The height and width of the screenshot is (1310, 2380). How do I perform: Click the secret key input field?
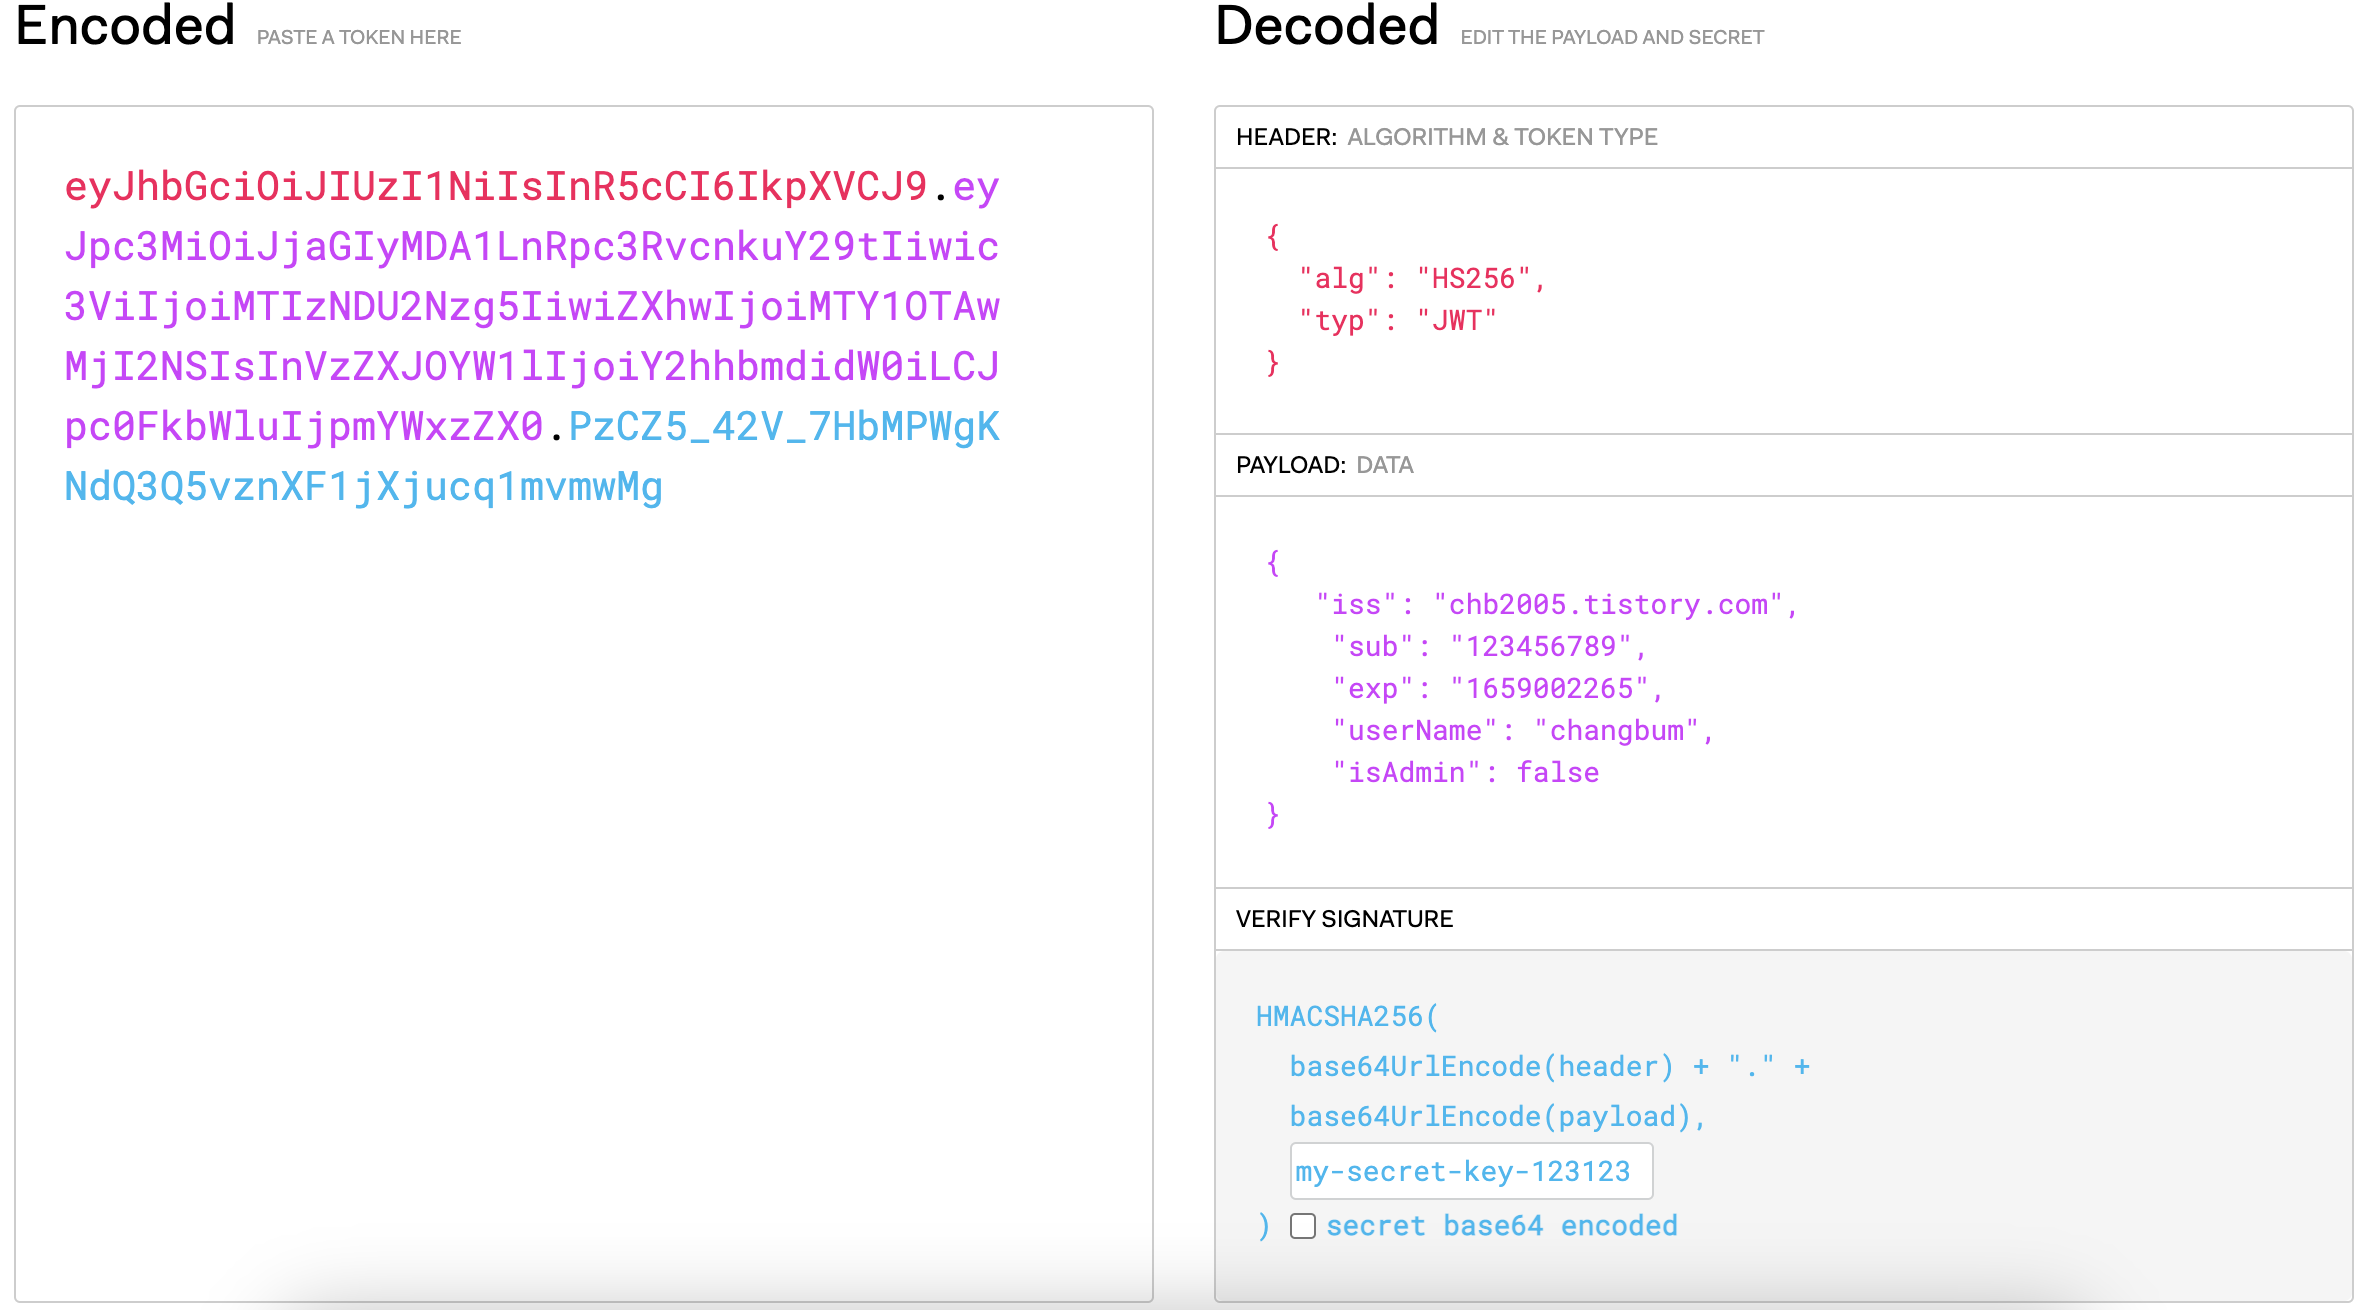click(1470, 1171)
